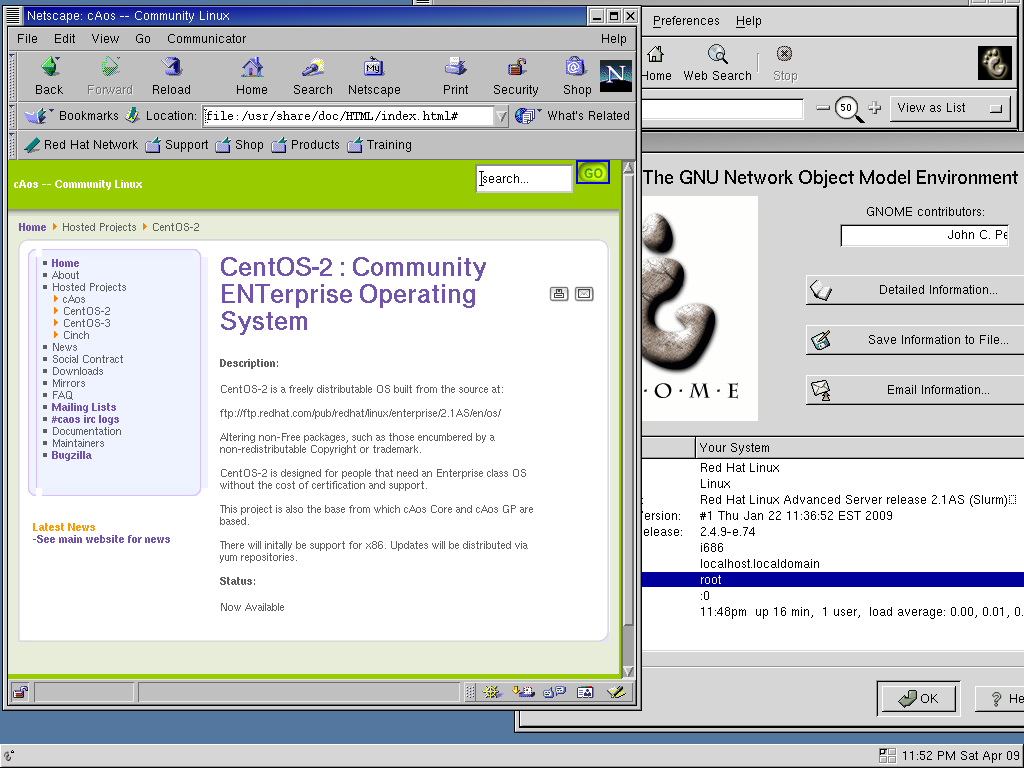Open My Netscape toolbar icon
The width and height of the screenshot is (1024, 768).
click(x=374, y=76)
